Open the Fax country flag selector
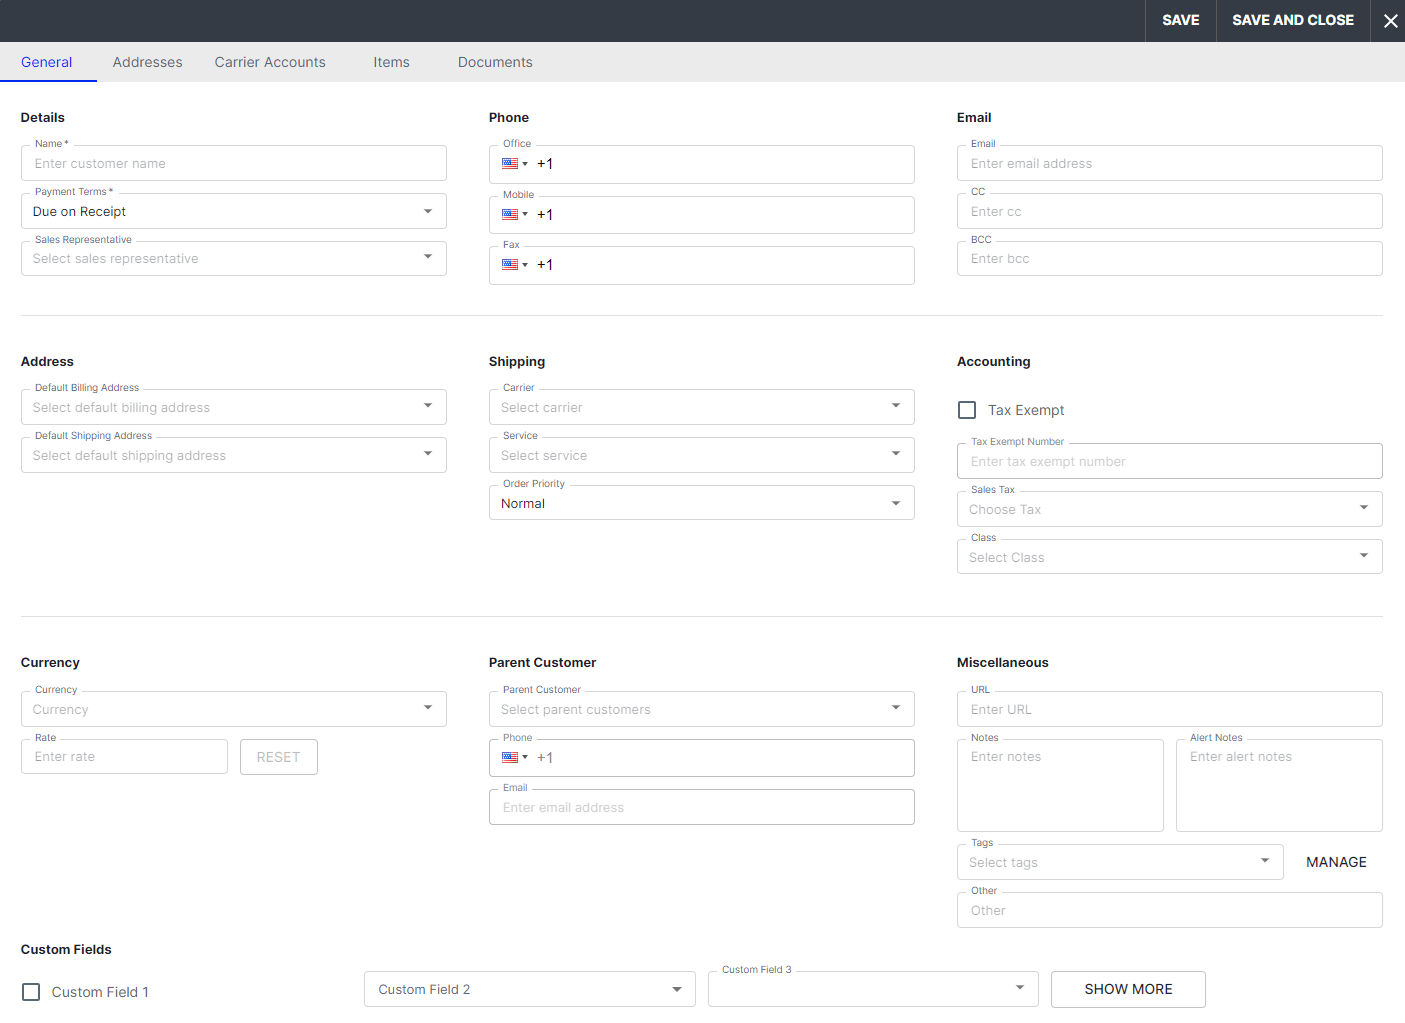Viewport: 1405px width, 1023px height. 515,265
